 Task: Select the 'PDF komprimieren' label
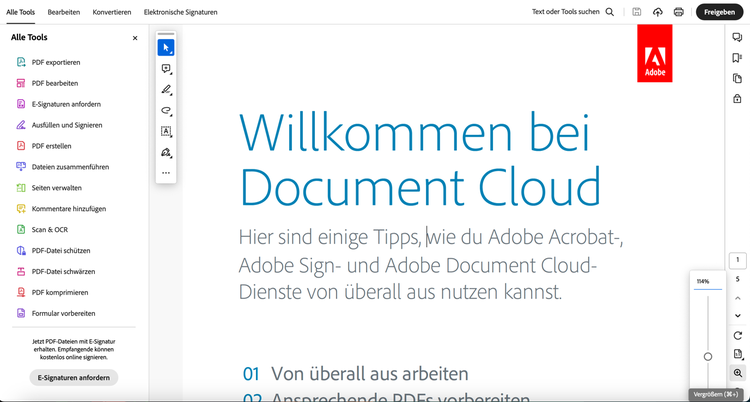pos(60,292)
